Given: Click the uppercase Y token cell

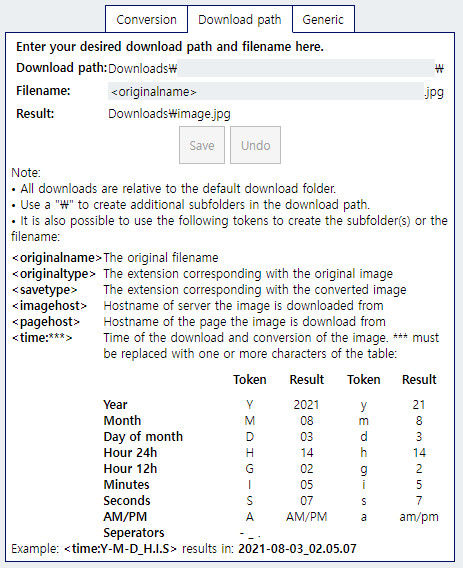Looking at the screenshot, I should tap(250, 405).
